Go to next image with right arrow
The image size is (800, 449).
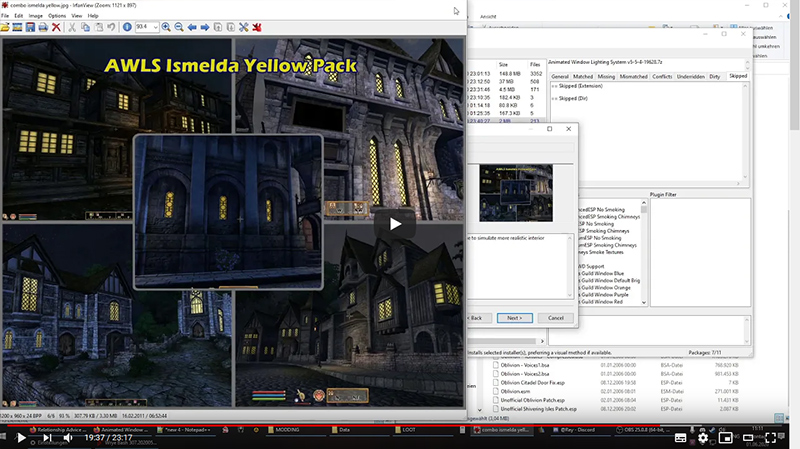coord(205,27)
